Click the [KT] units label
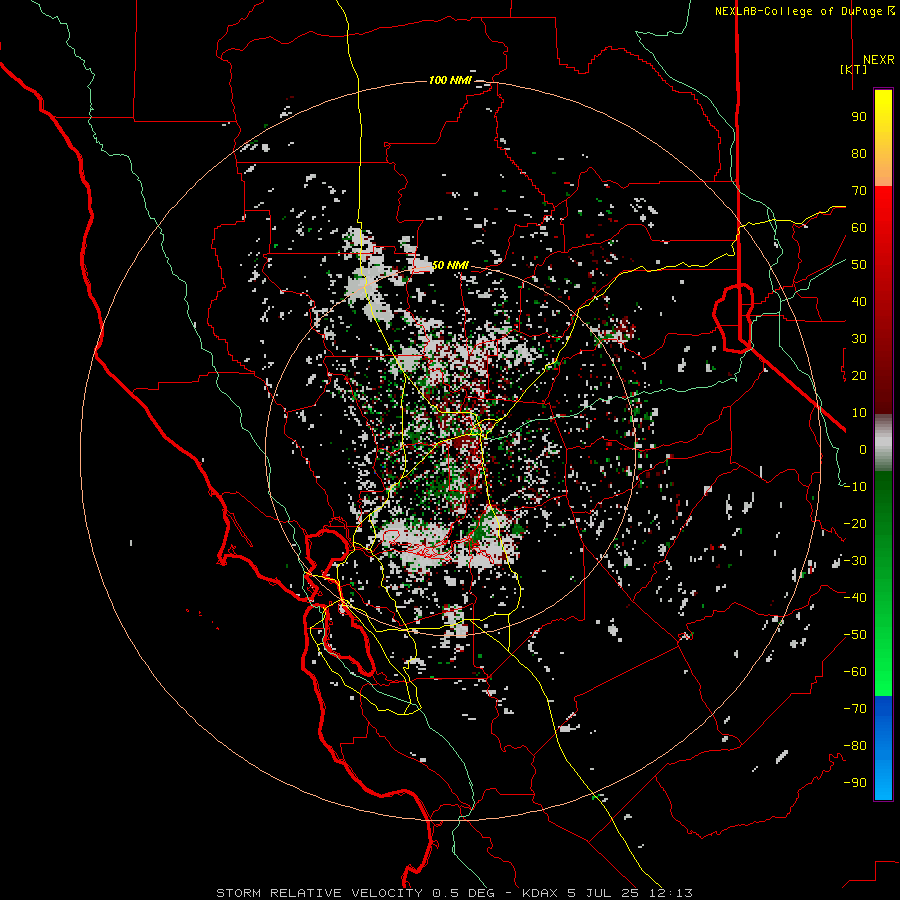Screen dimensions: 900x900 (x=854, y=69)
